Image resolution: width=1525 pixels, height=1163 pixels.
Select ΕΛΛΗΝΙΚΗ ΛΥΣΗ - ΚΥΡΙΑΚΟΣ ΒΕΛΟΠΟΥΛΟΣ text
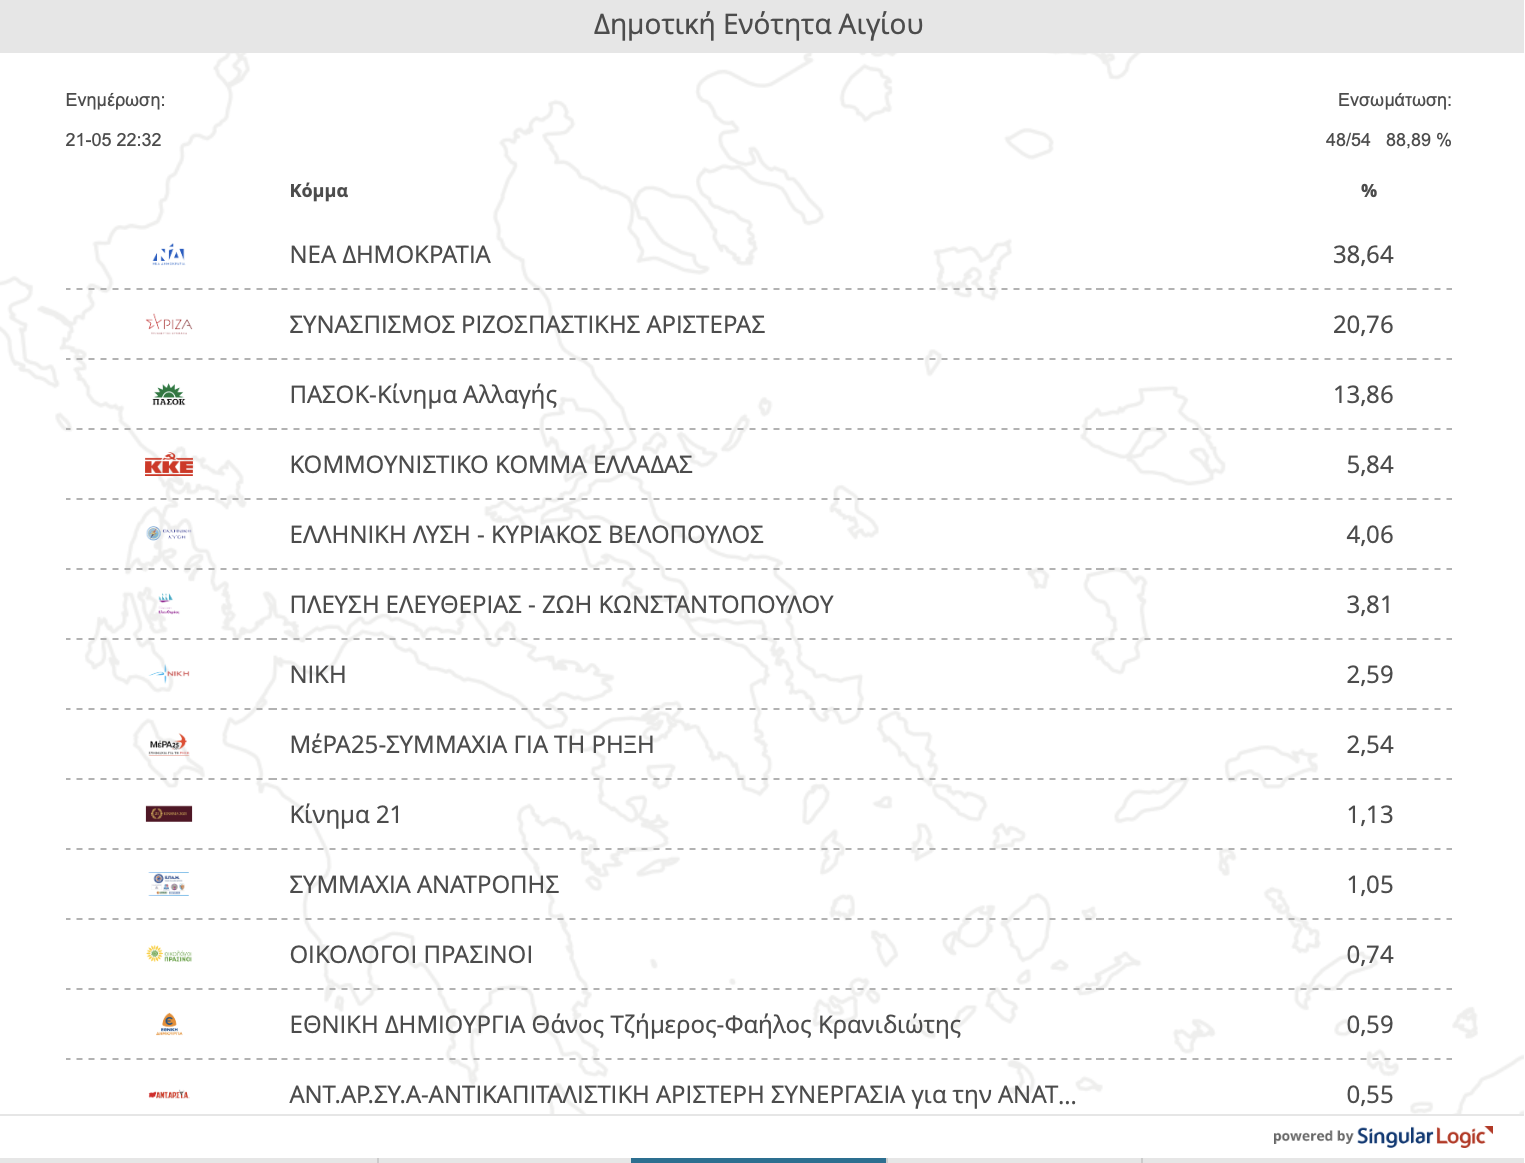coord(527,535)
